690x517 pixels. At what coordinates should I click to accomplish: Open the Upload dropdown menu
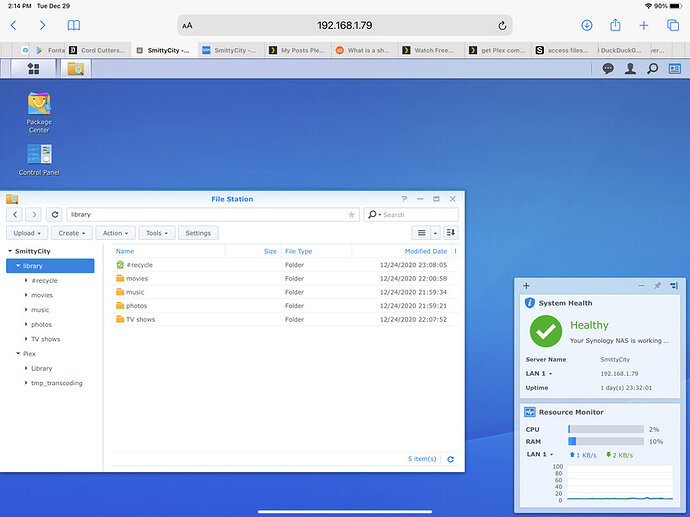pyautogui.click(x=27, y=233)
